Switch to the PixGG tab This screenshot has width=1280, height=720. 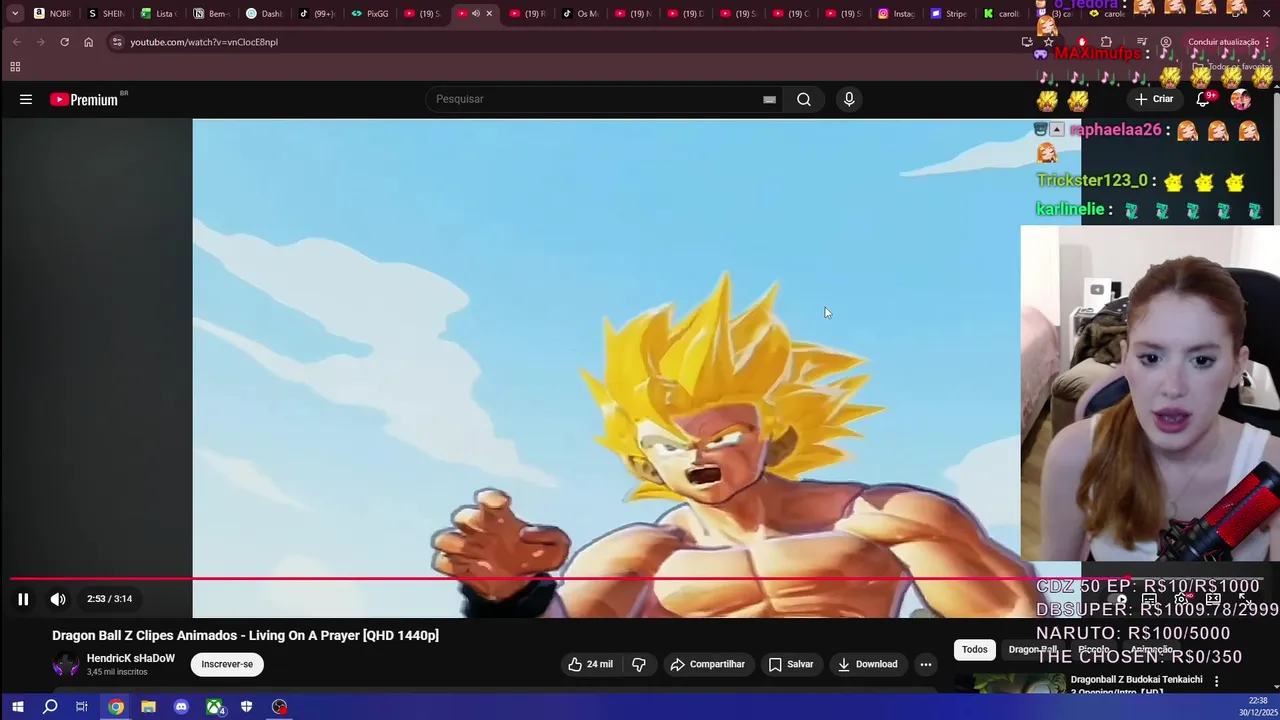(370, 13)
